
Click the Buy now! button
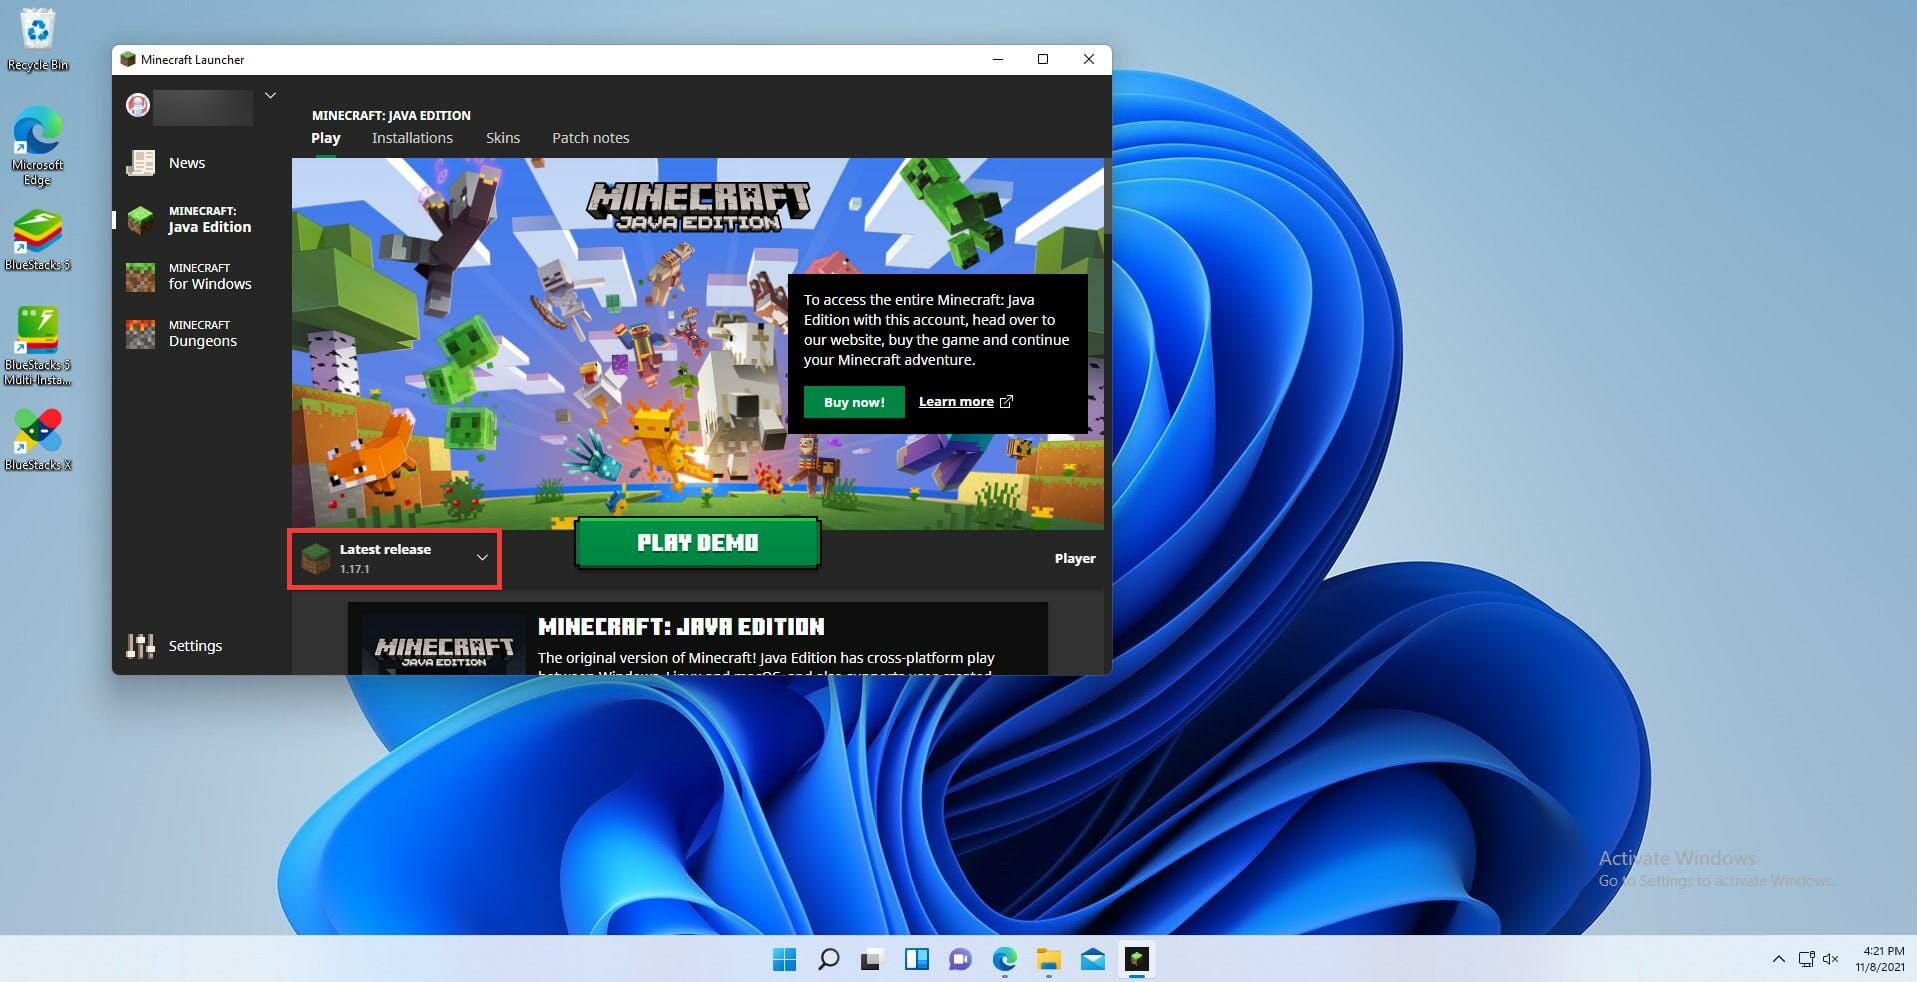point(854,402)
